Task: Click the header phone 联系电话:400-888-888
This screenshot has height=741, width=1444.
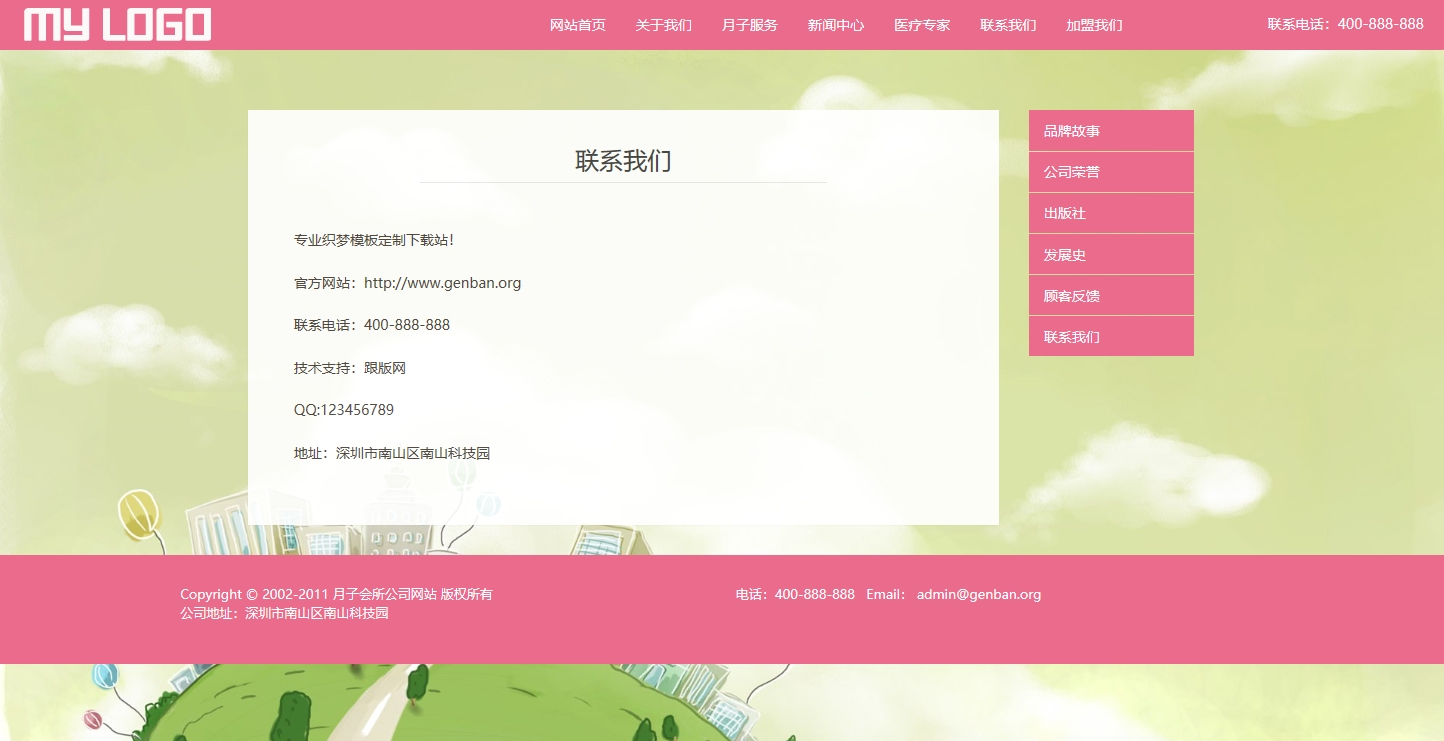Action: 1346,24
